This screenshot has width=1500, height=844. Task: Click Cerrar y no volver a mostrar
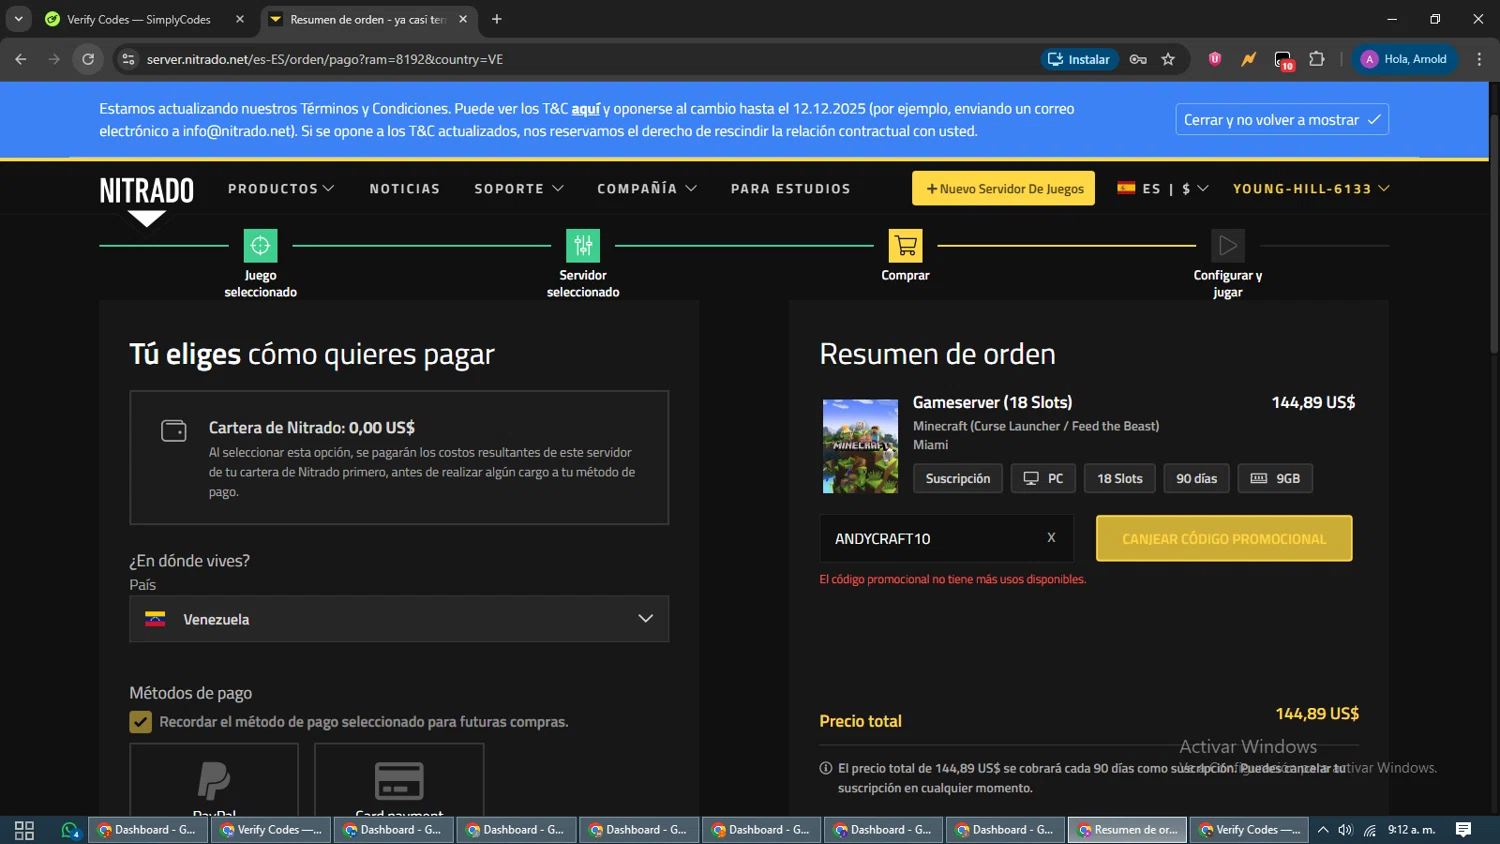(x=1282, y=119)
